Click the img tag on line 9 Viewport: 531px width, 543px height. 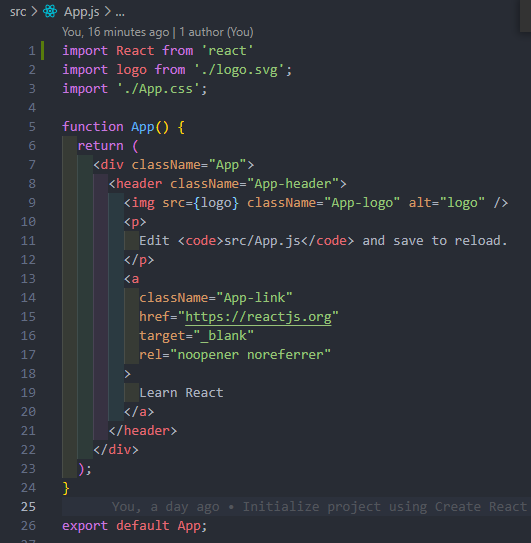click(316, 203)
